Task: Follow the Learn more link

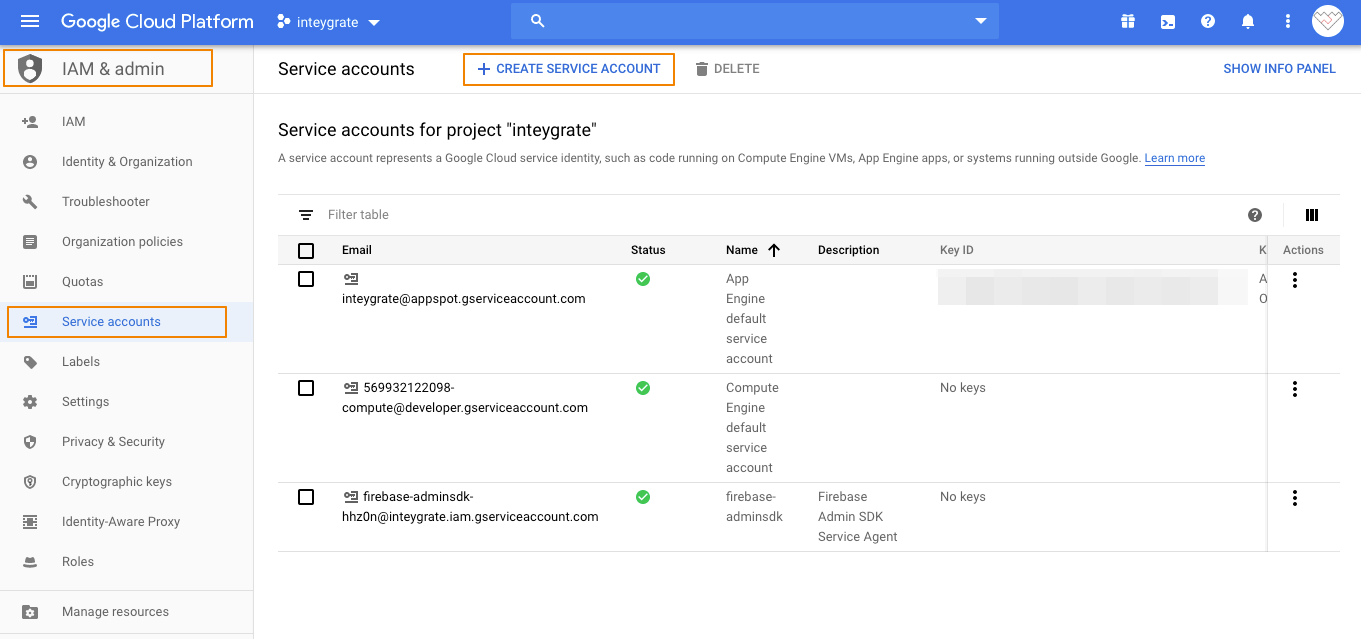Action: point(1175,158)
